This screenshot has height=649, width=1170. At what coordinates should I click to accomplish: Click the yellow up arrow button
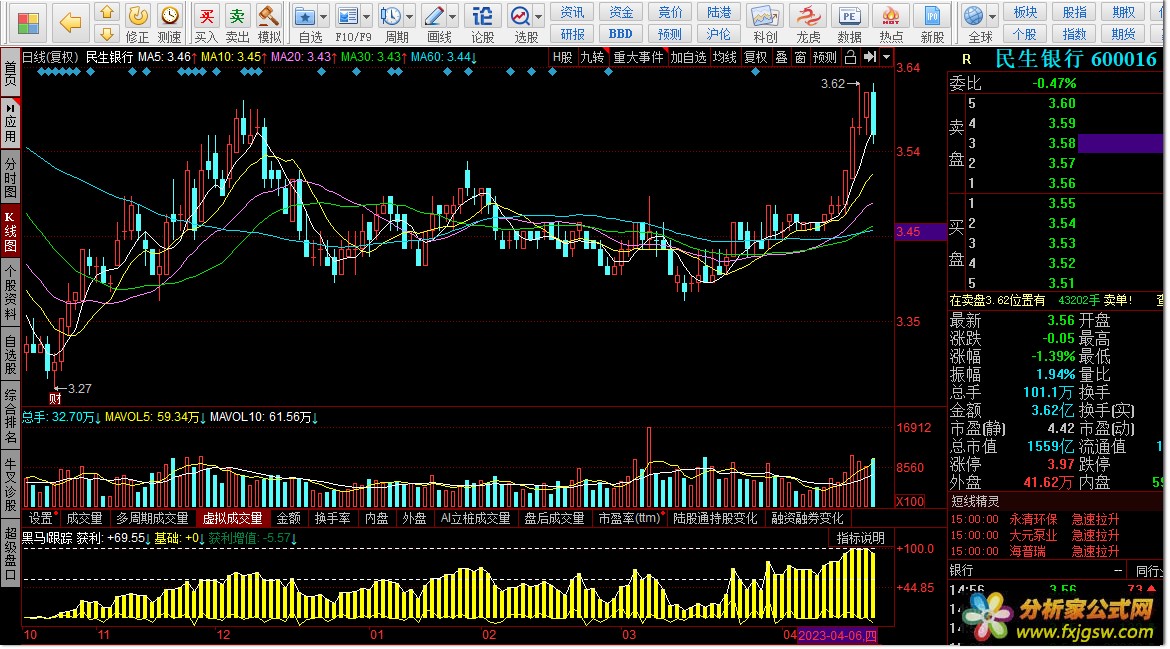(x=107, y=13)
